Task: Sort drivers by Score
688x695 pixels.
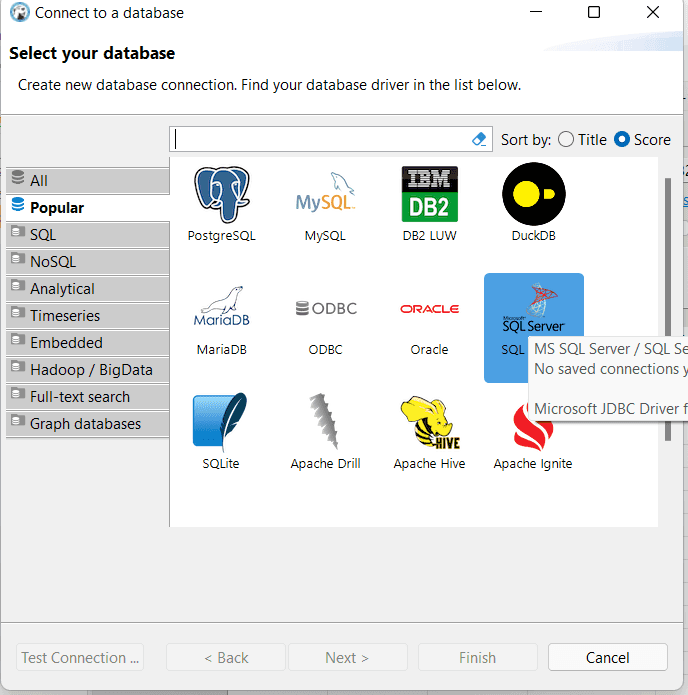Action: click(x=642, y=139)
